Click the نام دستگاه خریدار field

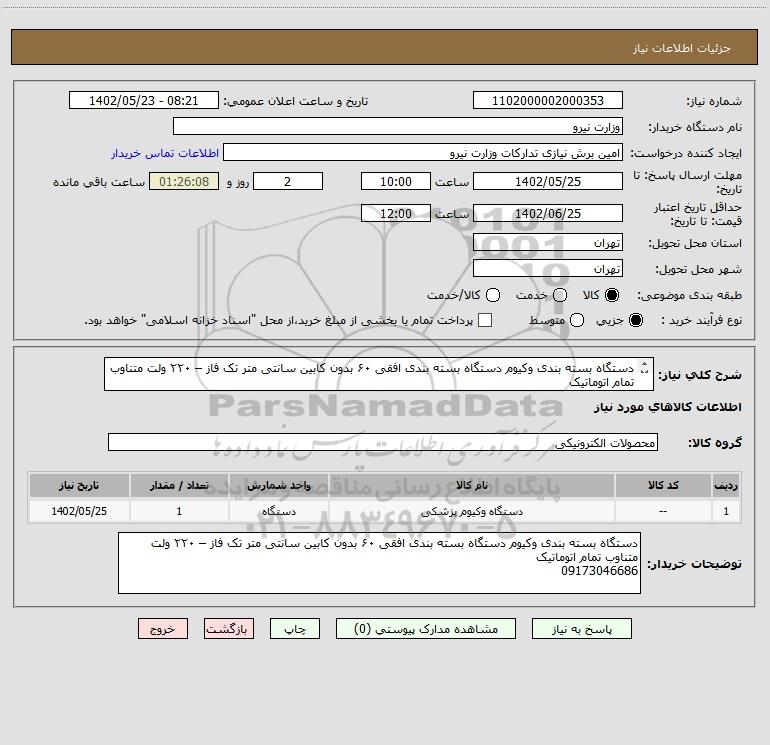[398, 126]
